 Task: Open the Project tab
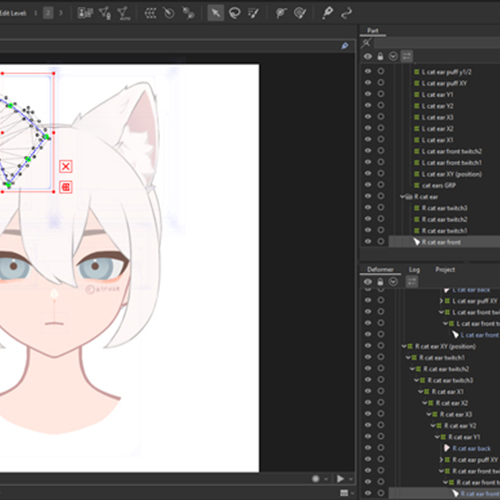(445, 269)
